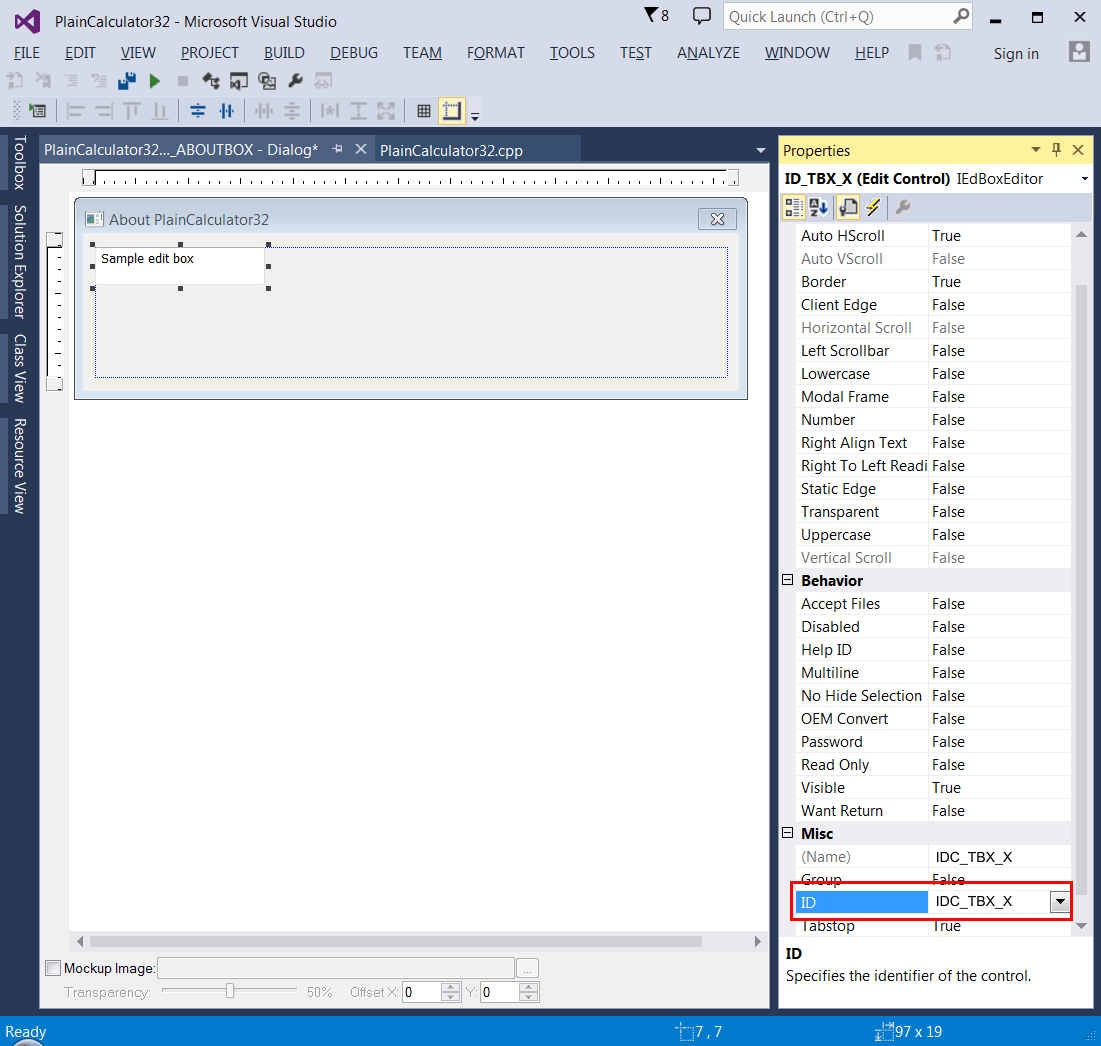Click the Center Horizontal alignment icon
The width and height of the screenshot is (1101, 1046).
[x=227, y=111]
